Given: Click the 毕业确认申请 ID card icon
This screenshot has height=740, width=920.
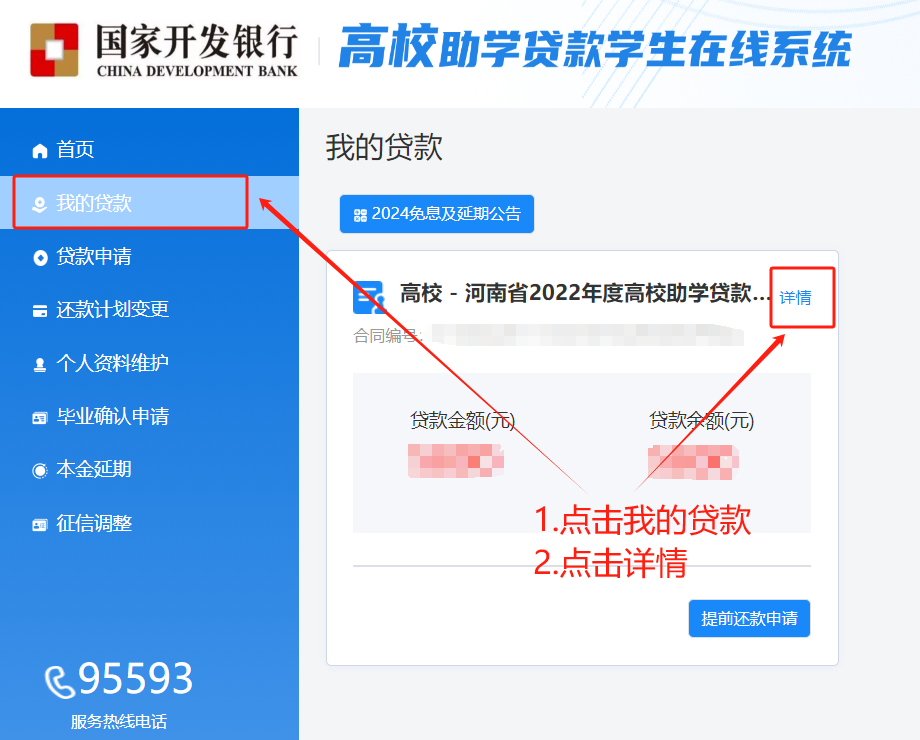Looking at the screenshot, I should click(x=39, y=418).
